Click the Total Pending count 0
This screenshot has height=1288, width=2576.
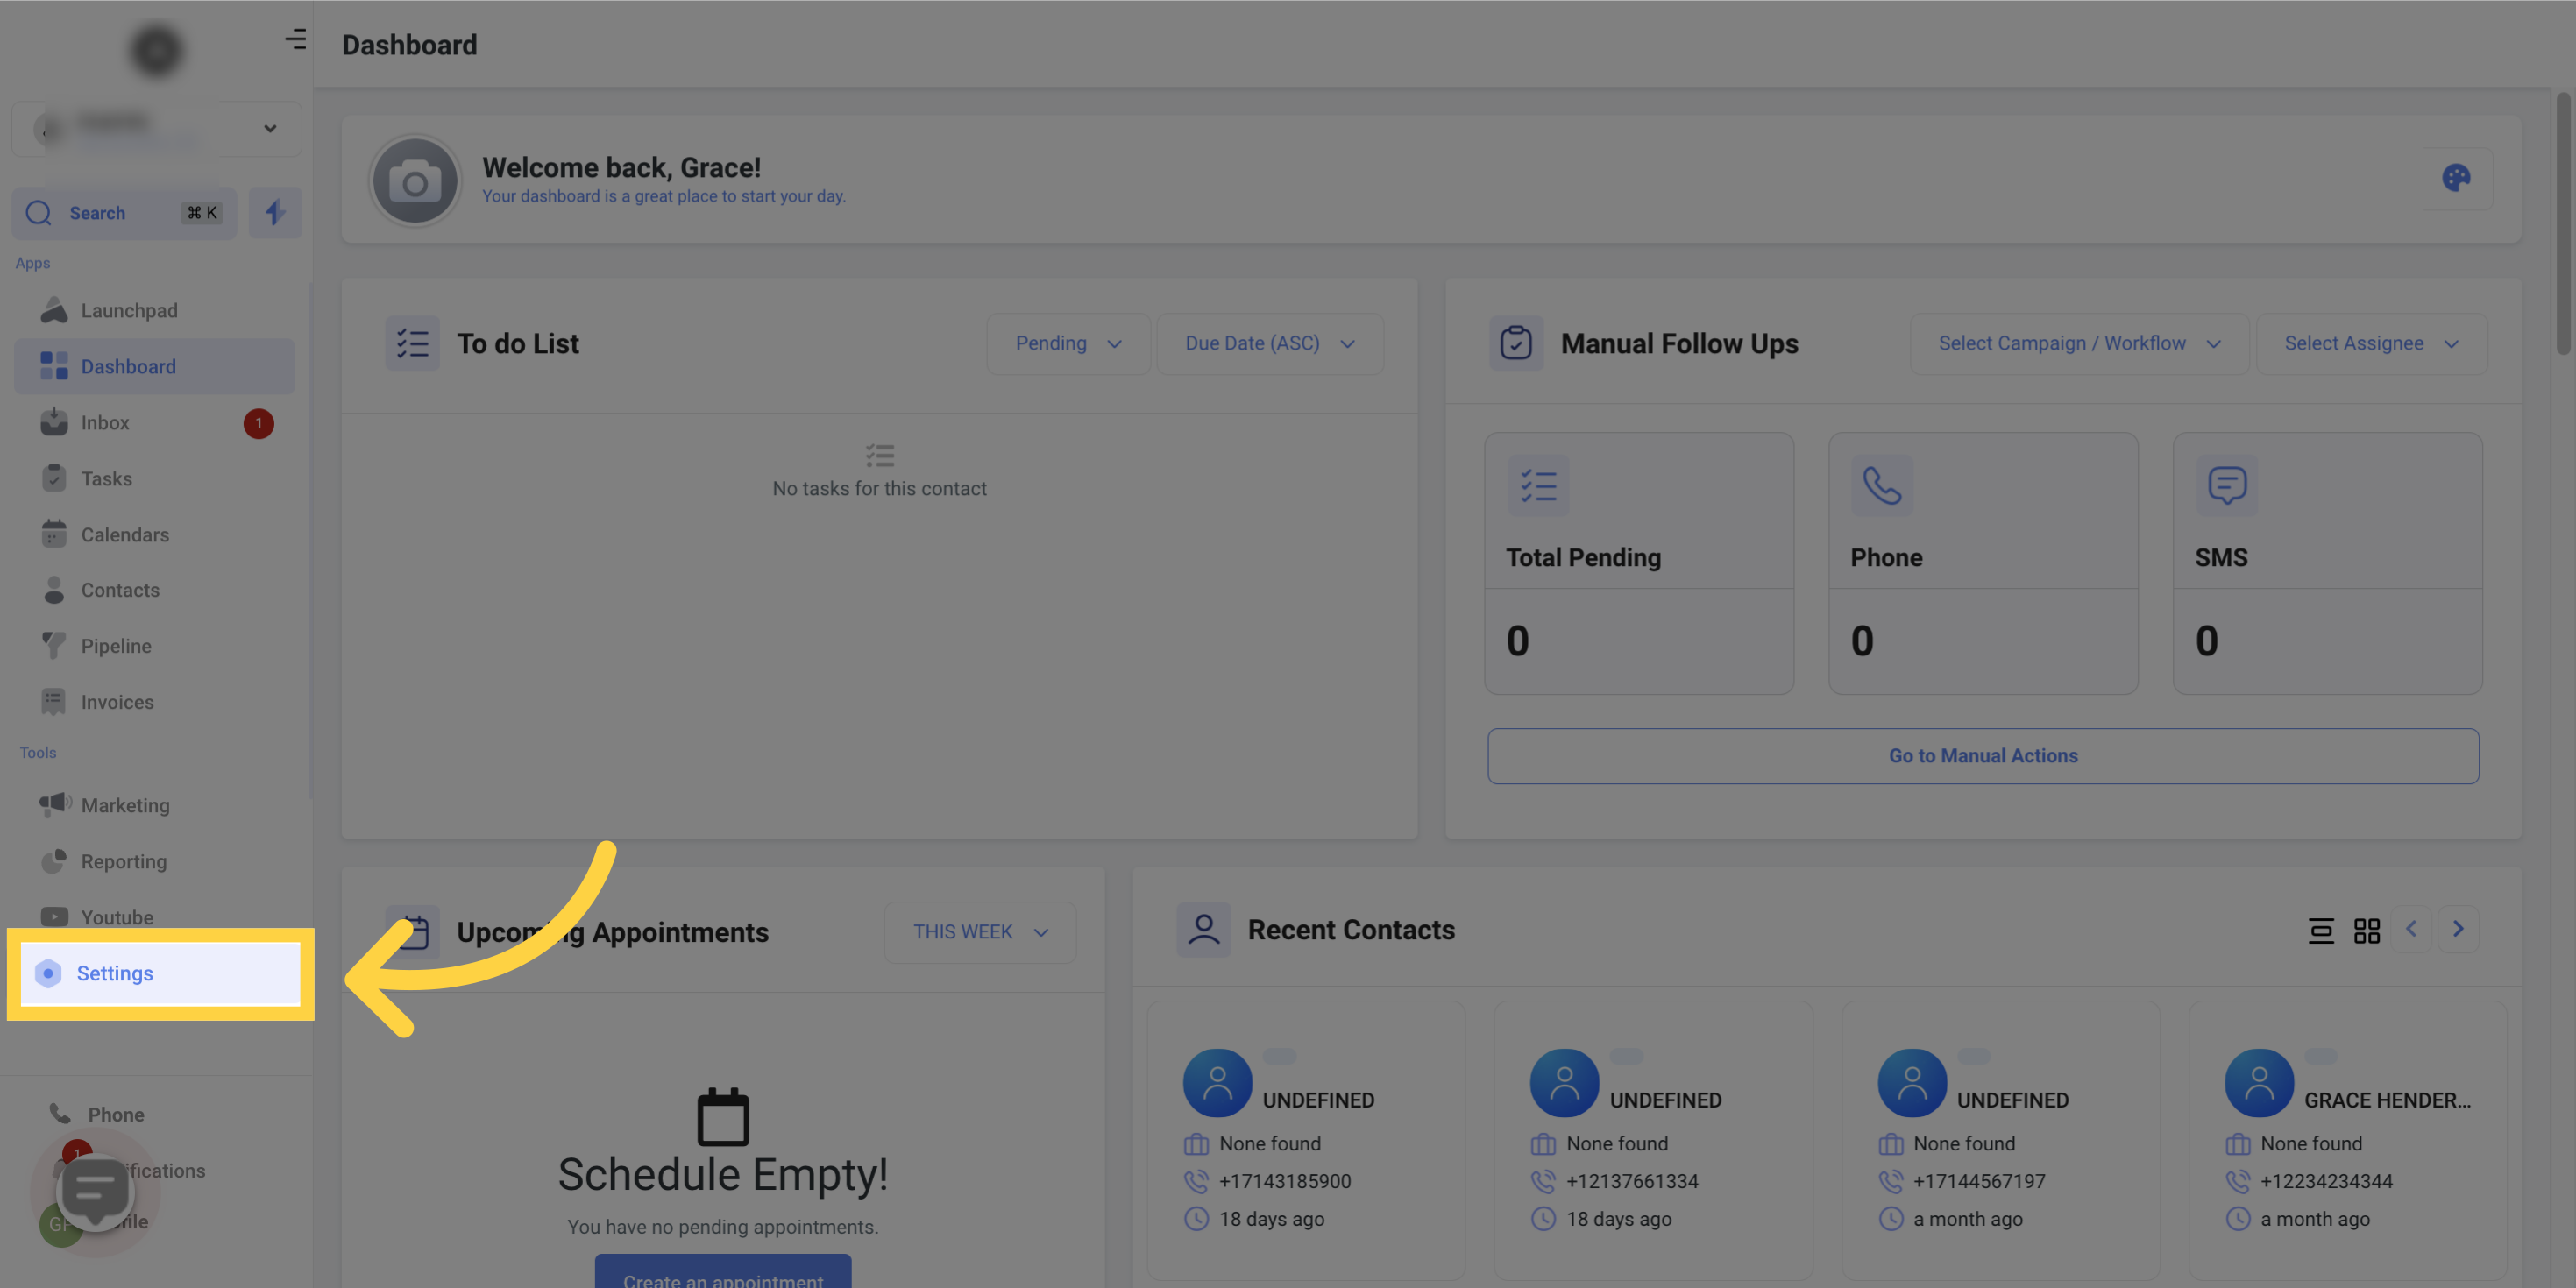coord(1517,641)
